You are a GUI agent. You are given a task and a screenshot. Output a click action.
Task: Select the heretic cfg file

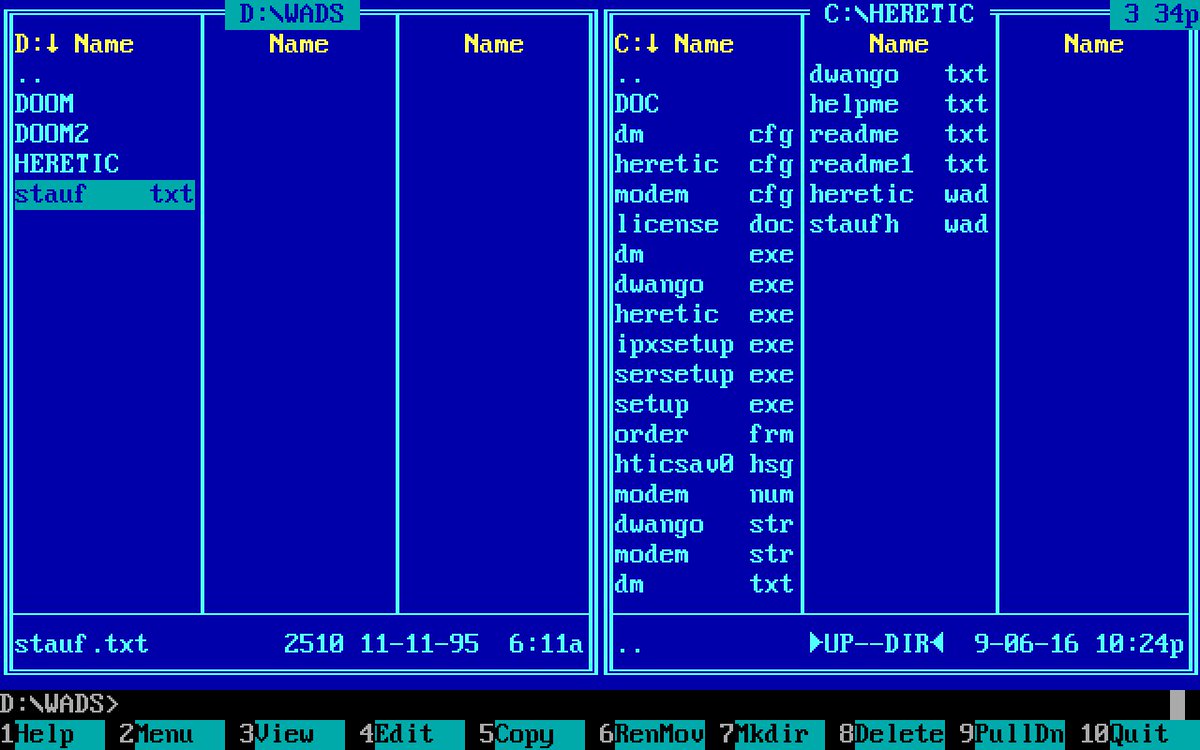pyautogui.click(x=704, y=164)
